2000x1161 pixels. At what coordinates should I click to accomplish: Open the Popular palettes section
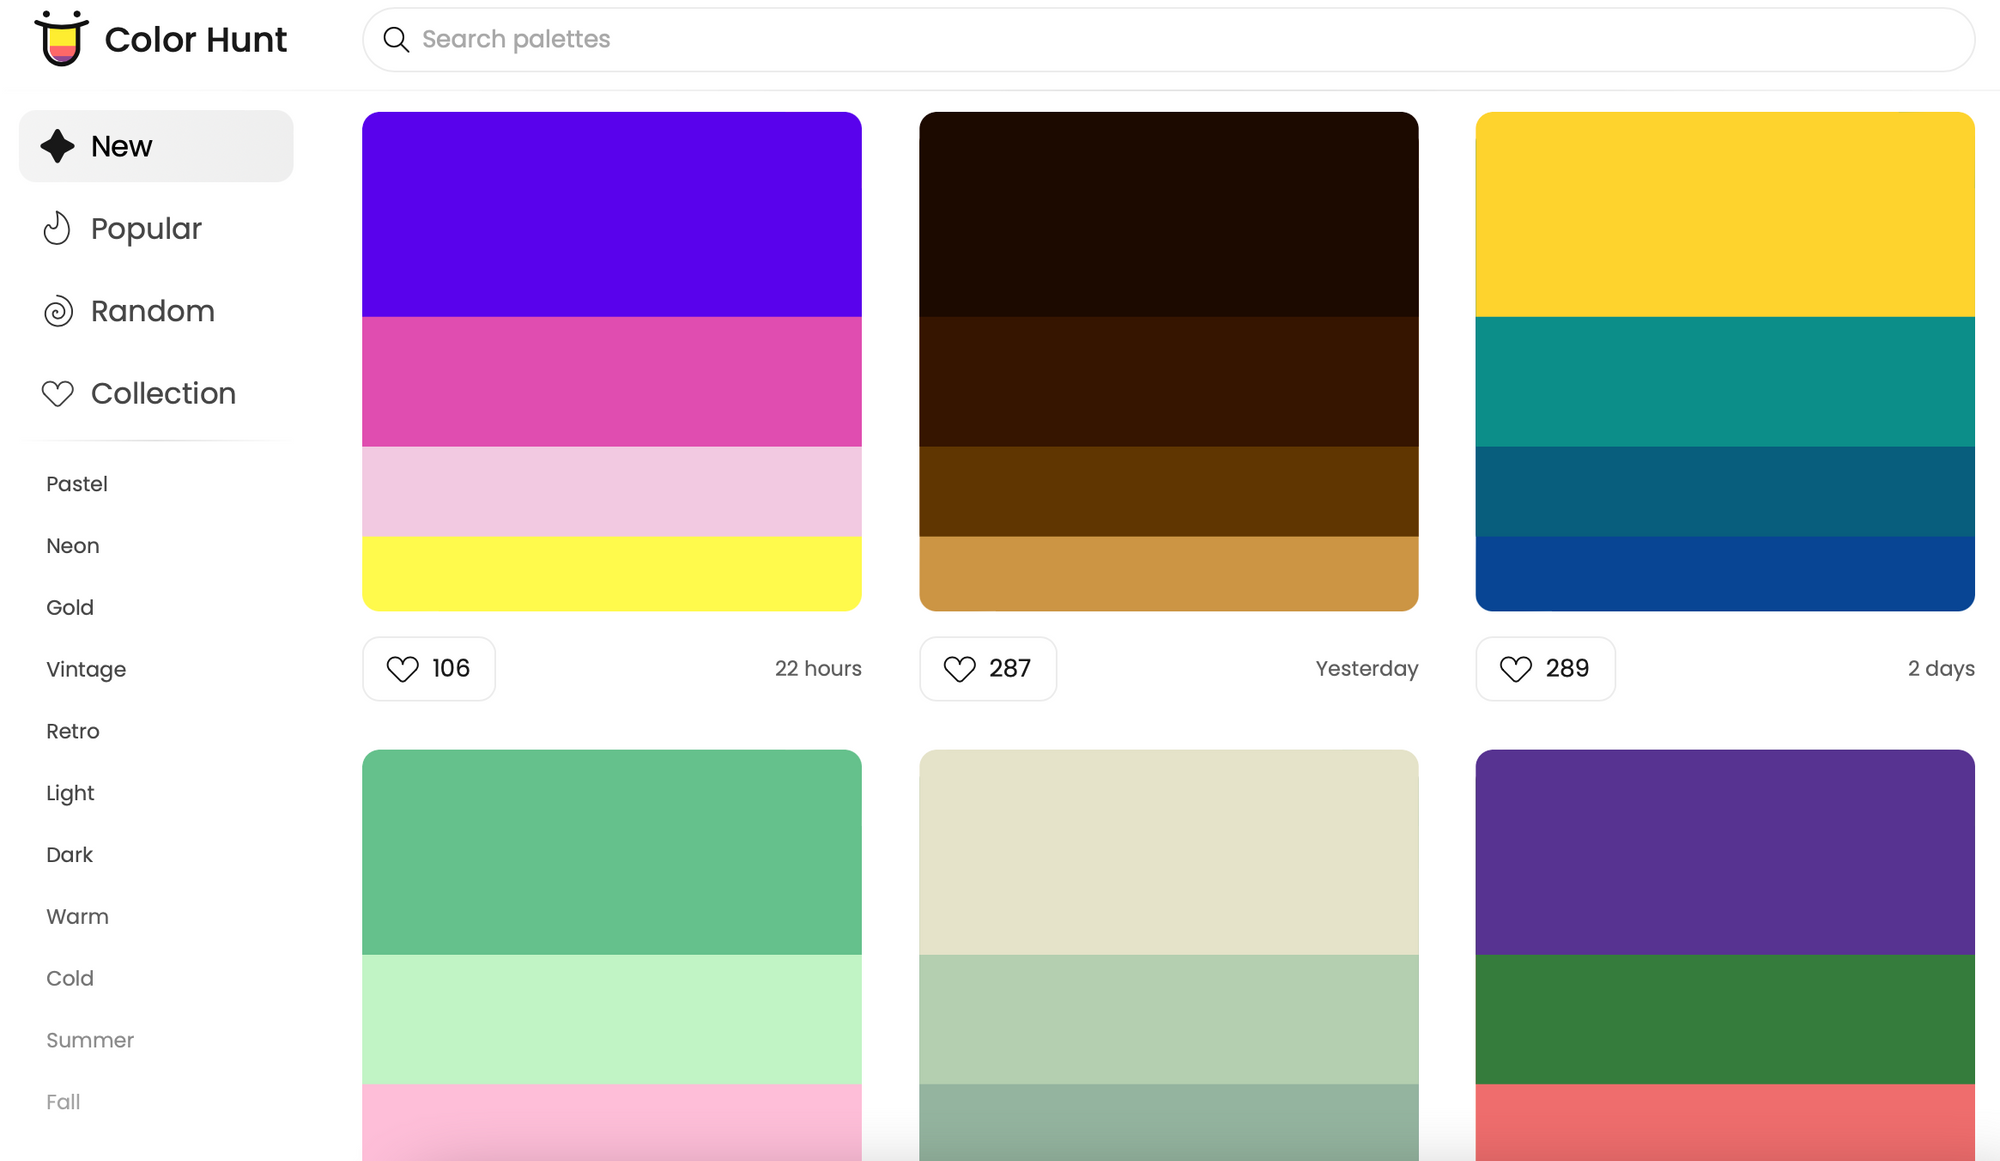point(146,229)
